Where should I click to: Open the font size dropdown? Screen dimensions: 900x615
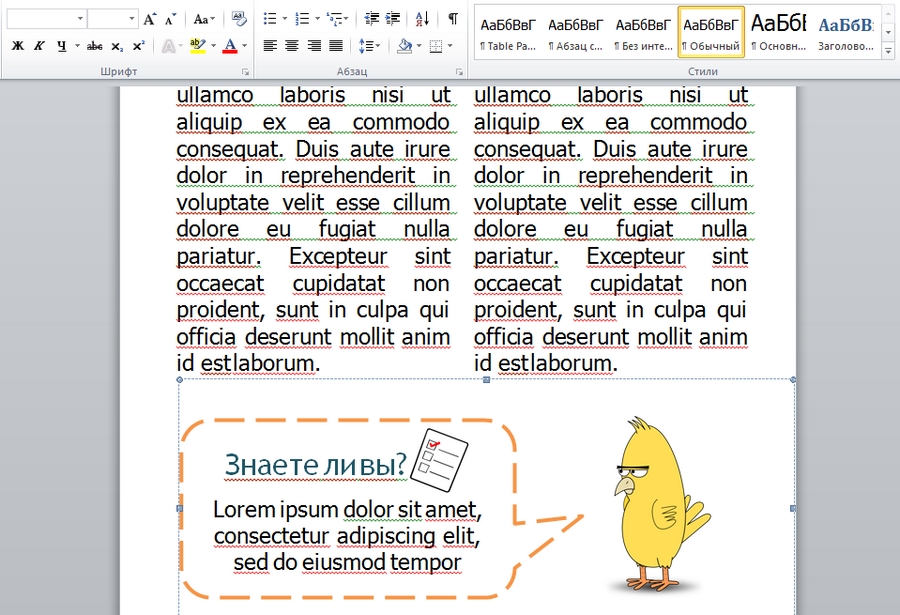click(x=132, y=19)
